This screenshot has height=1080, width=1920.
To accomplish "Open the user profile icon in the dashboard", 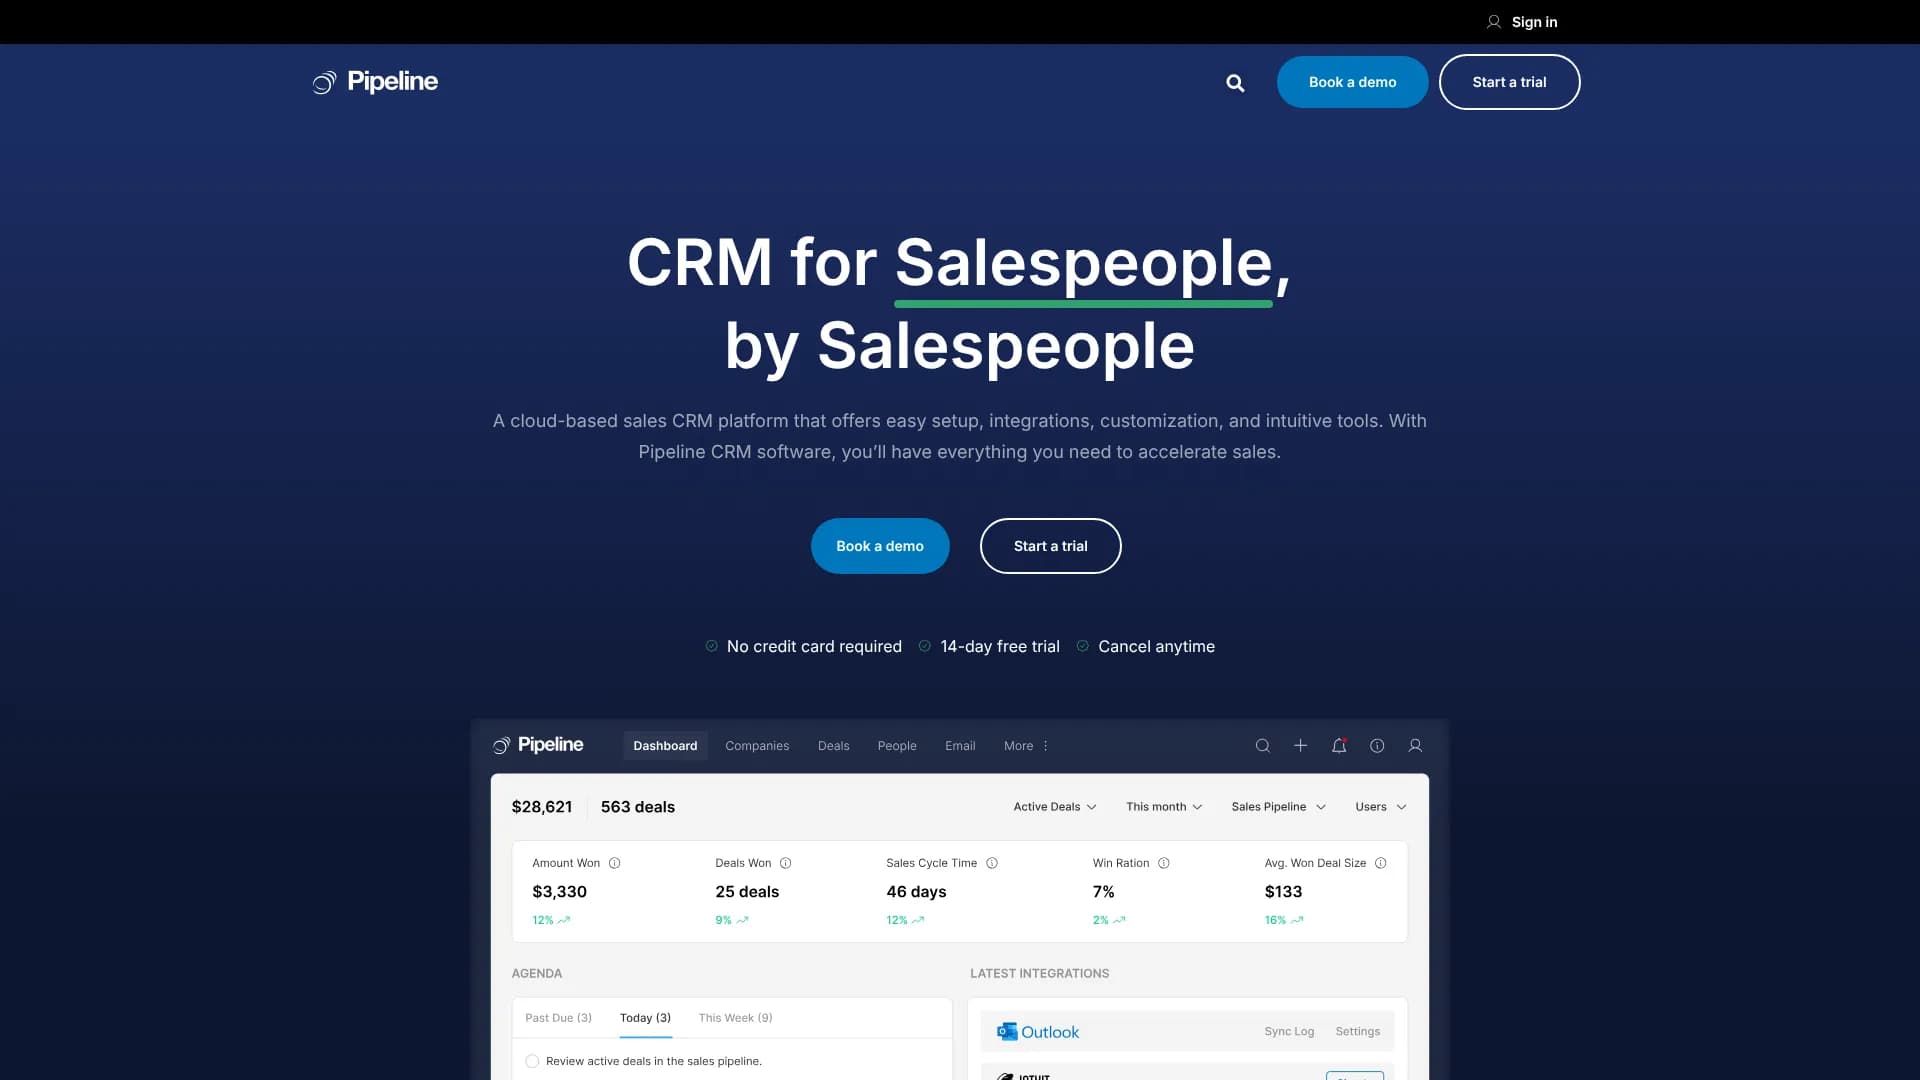I will 1415,745.
